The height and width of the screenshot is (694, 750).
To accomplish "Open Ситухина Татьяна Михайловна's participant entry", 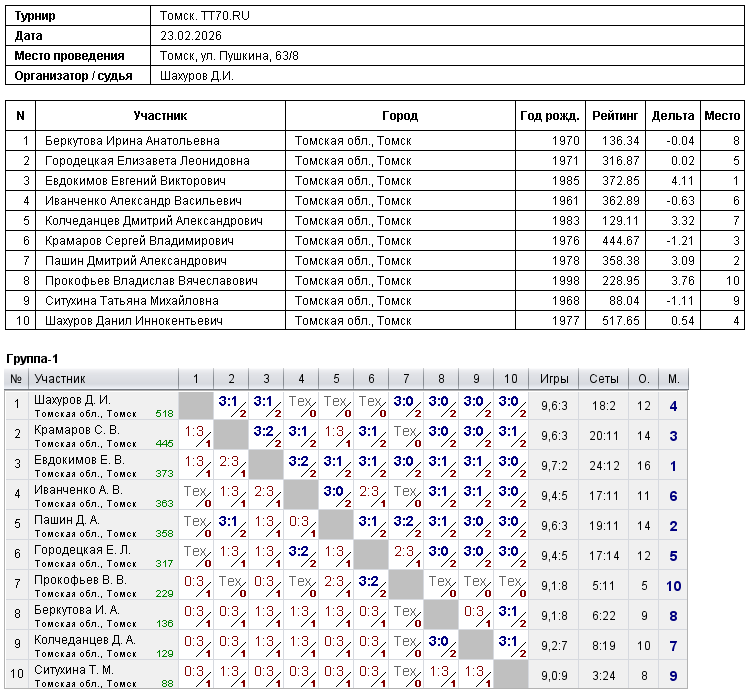I will 129,301.
